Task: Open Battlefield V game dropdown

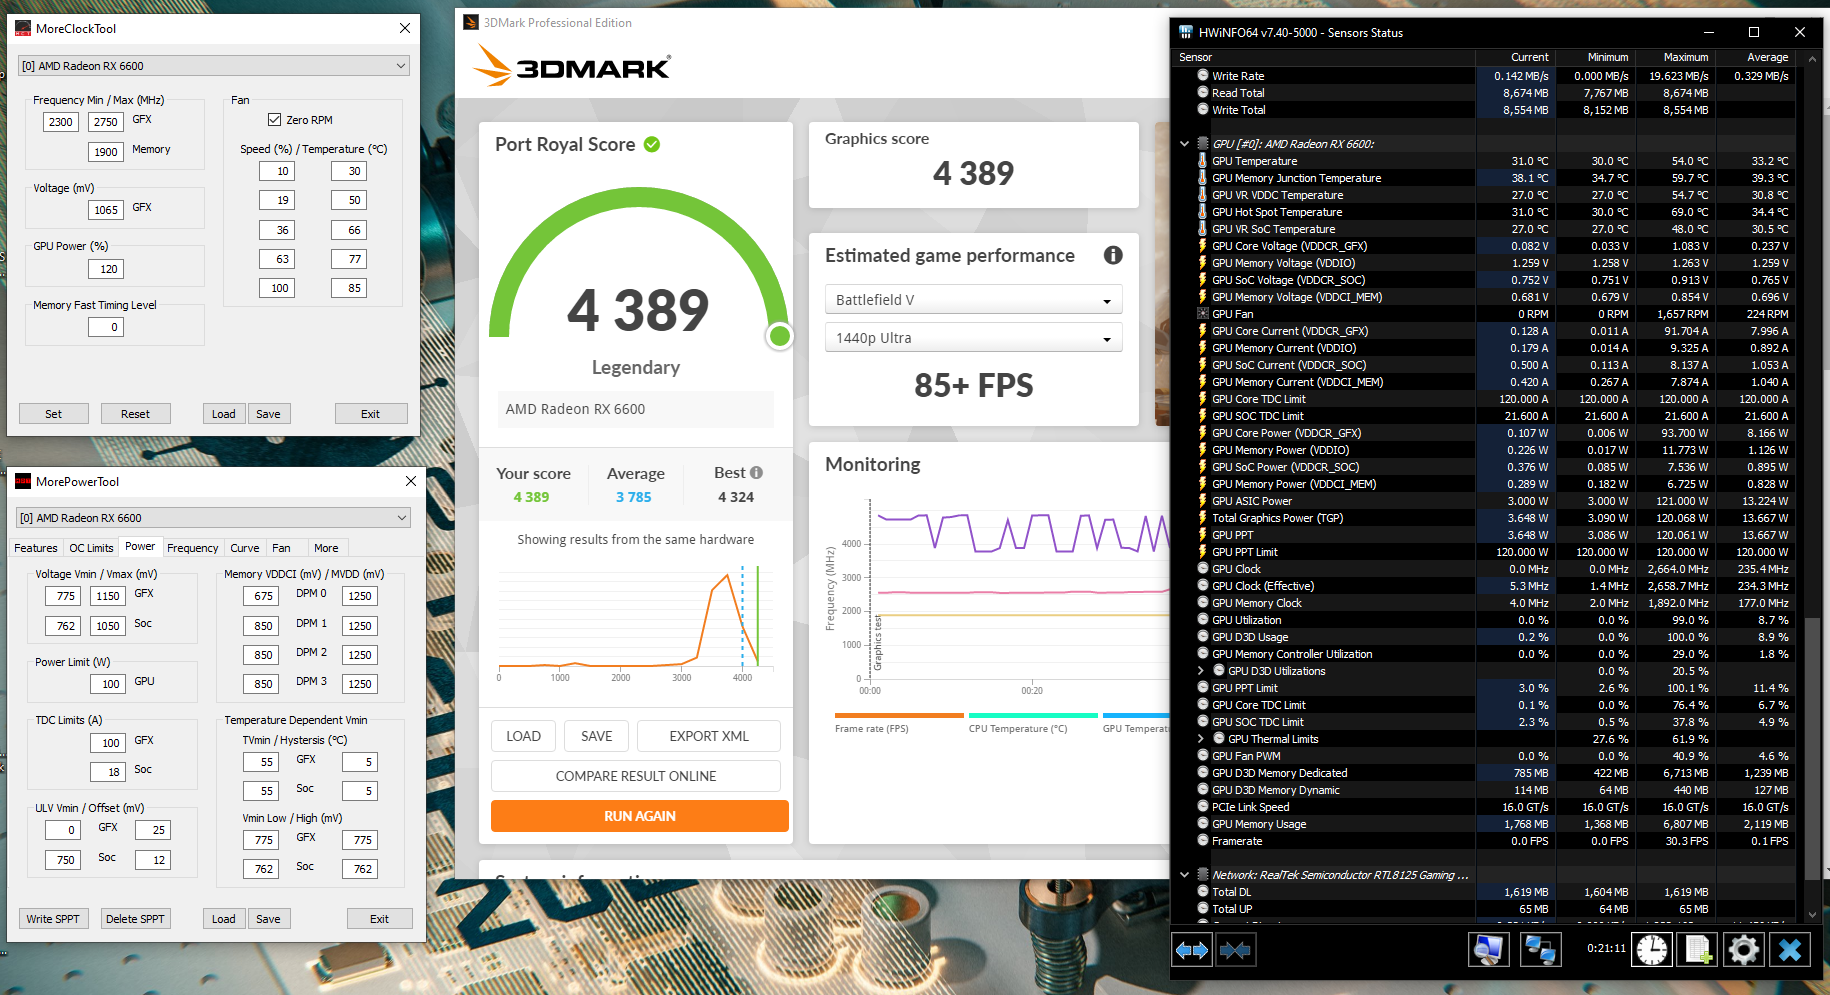Action: coord(973,300)
